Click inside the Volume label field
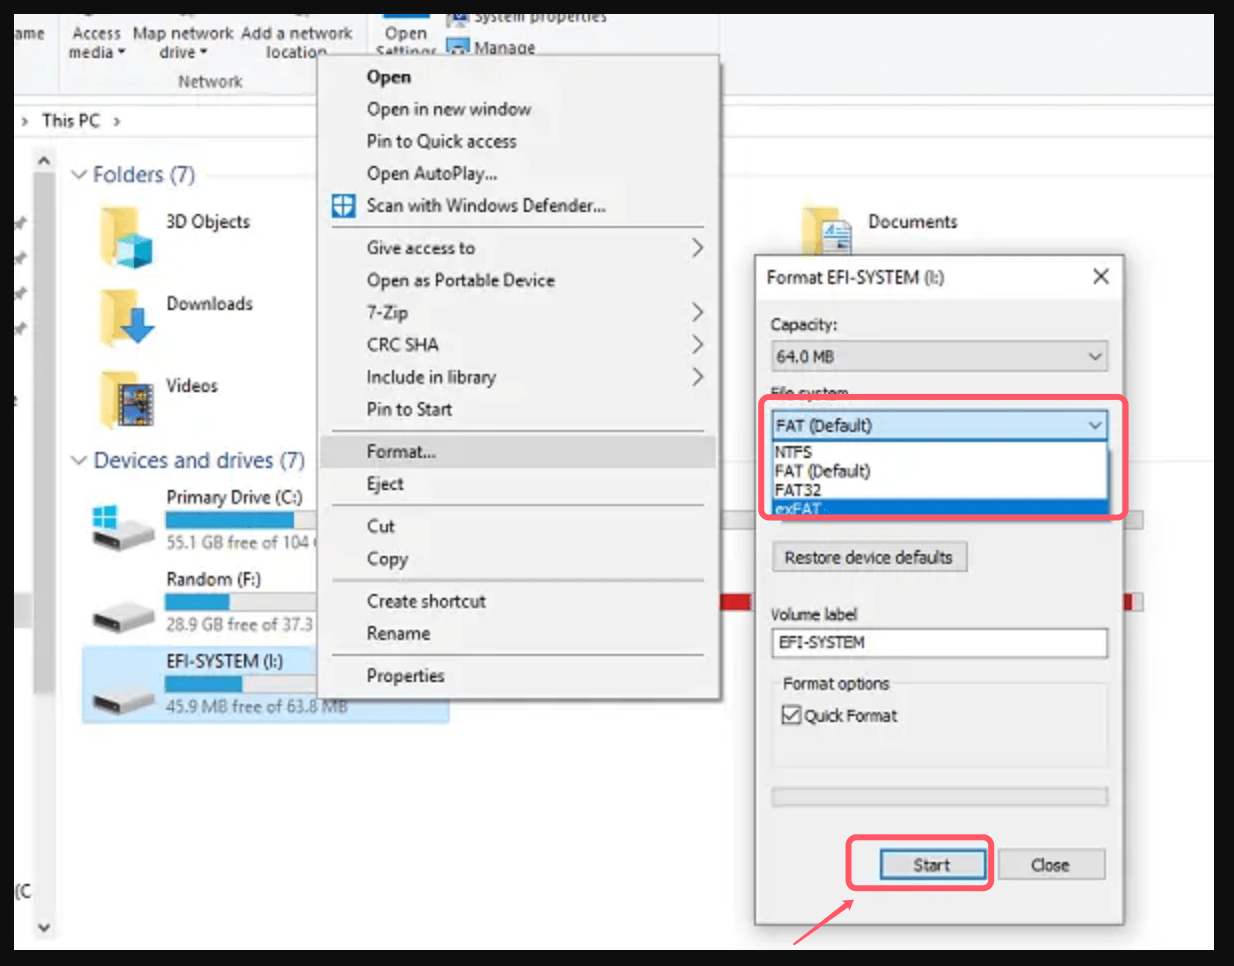This screenshot has width=1234, height=966. pos(938,643)
